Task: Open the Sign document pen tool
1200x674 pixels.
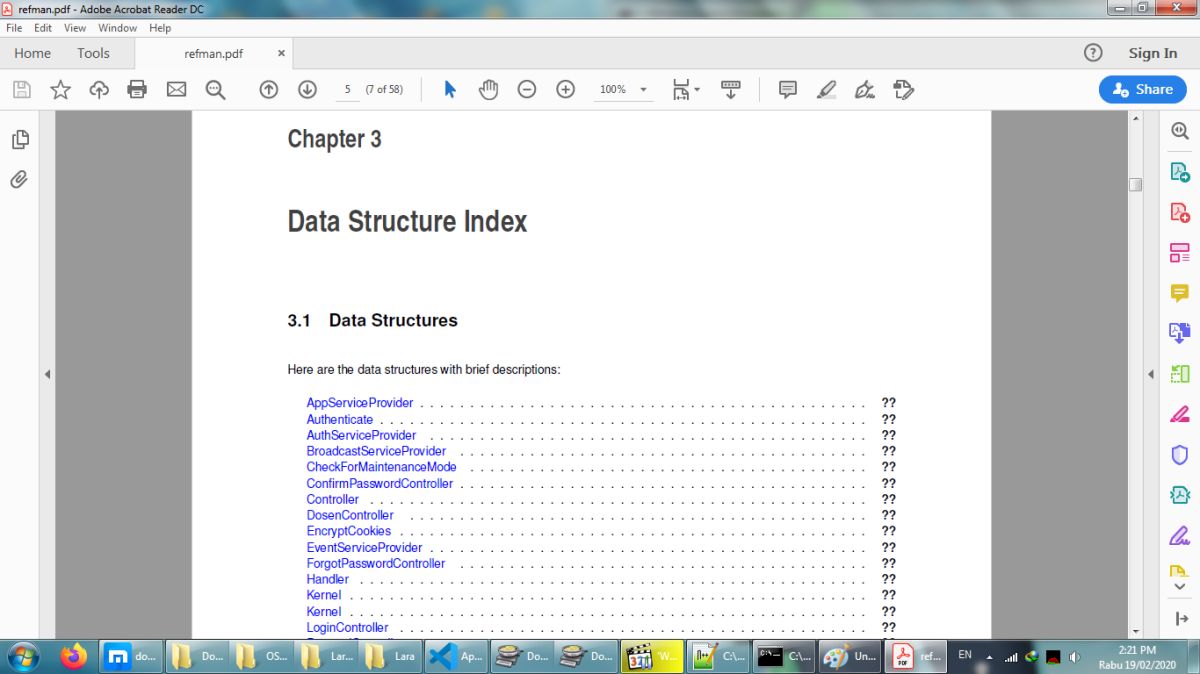Action: pos(865,90)
